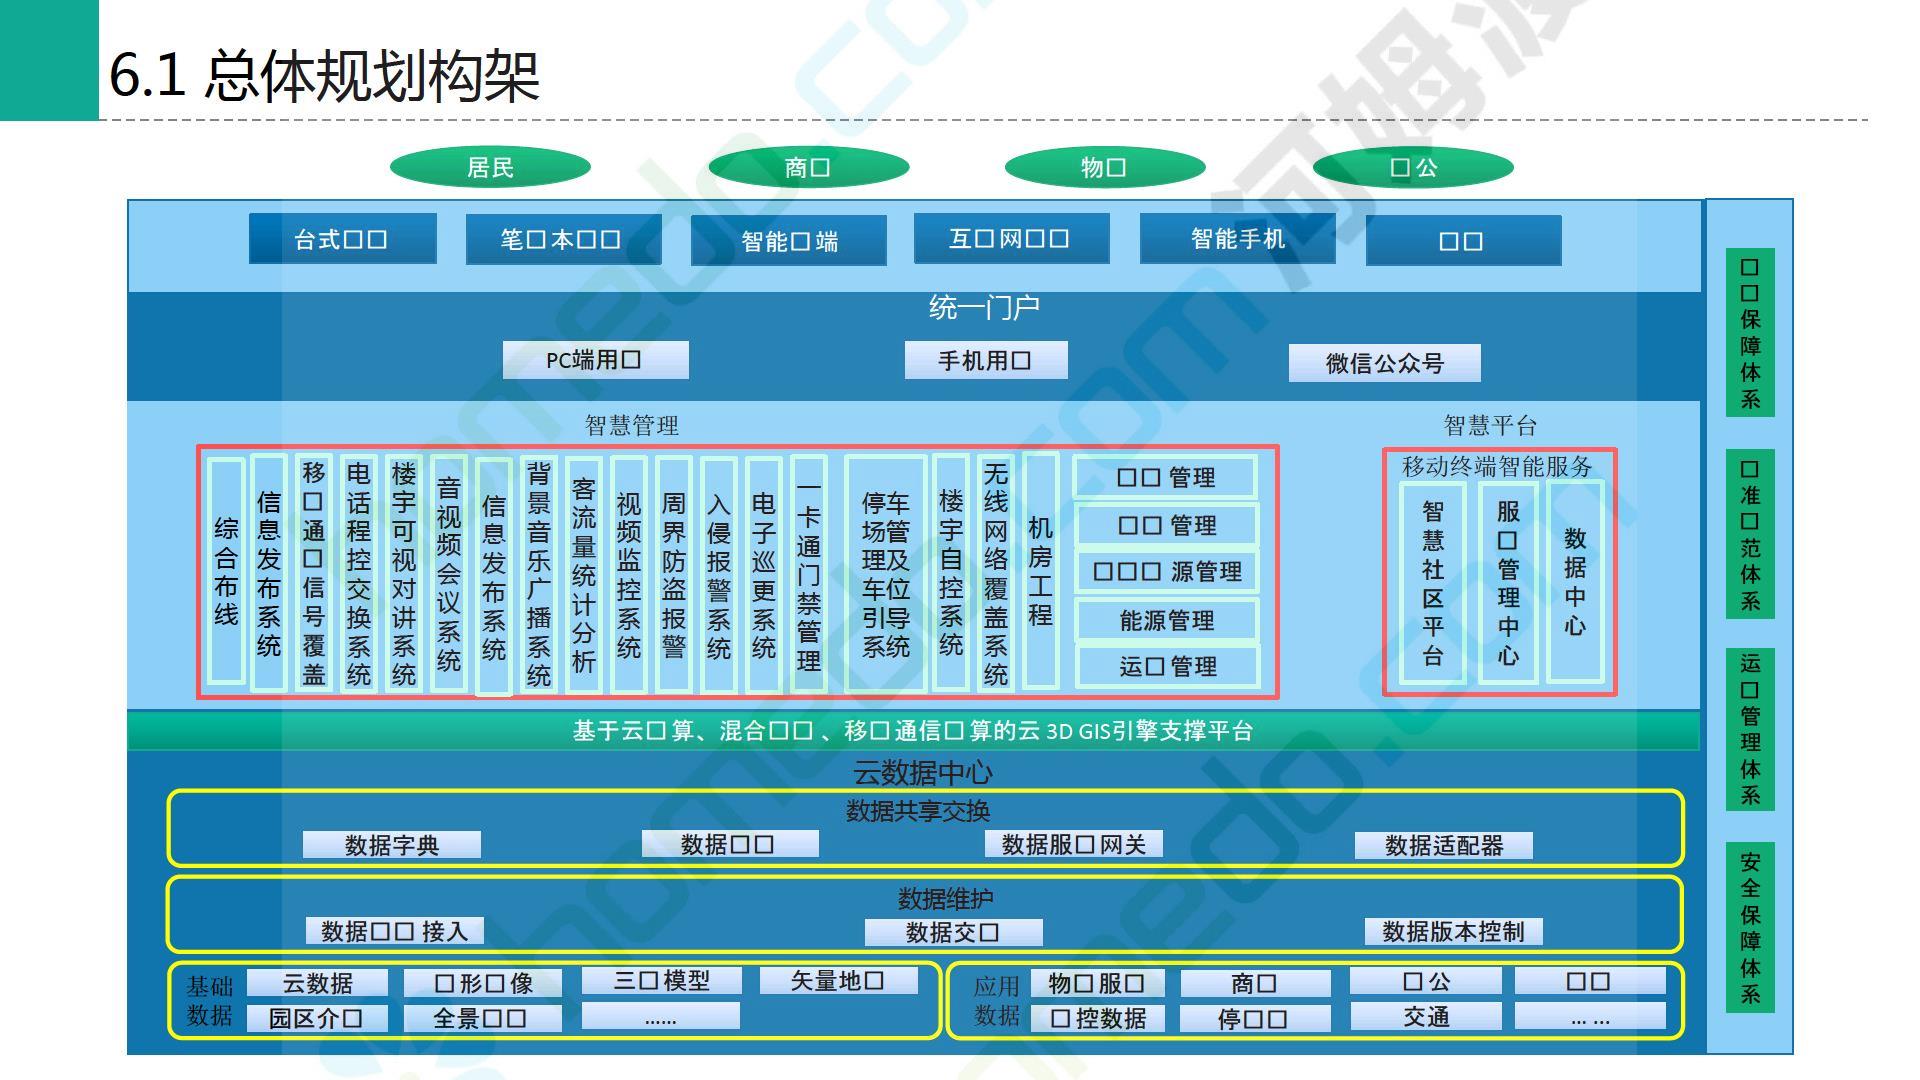The height and width of the screenshot is (1080, 1920).
Task: Click the 数据字典 box
Action: (x=391, y=845)
